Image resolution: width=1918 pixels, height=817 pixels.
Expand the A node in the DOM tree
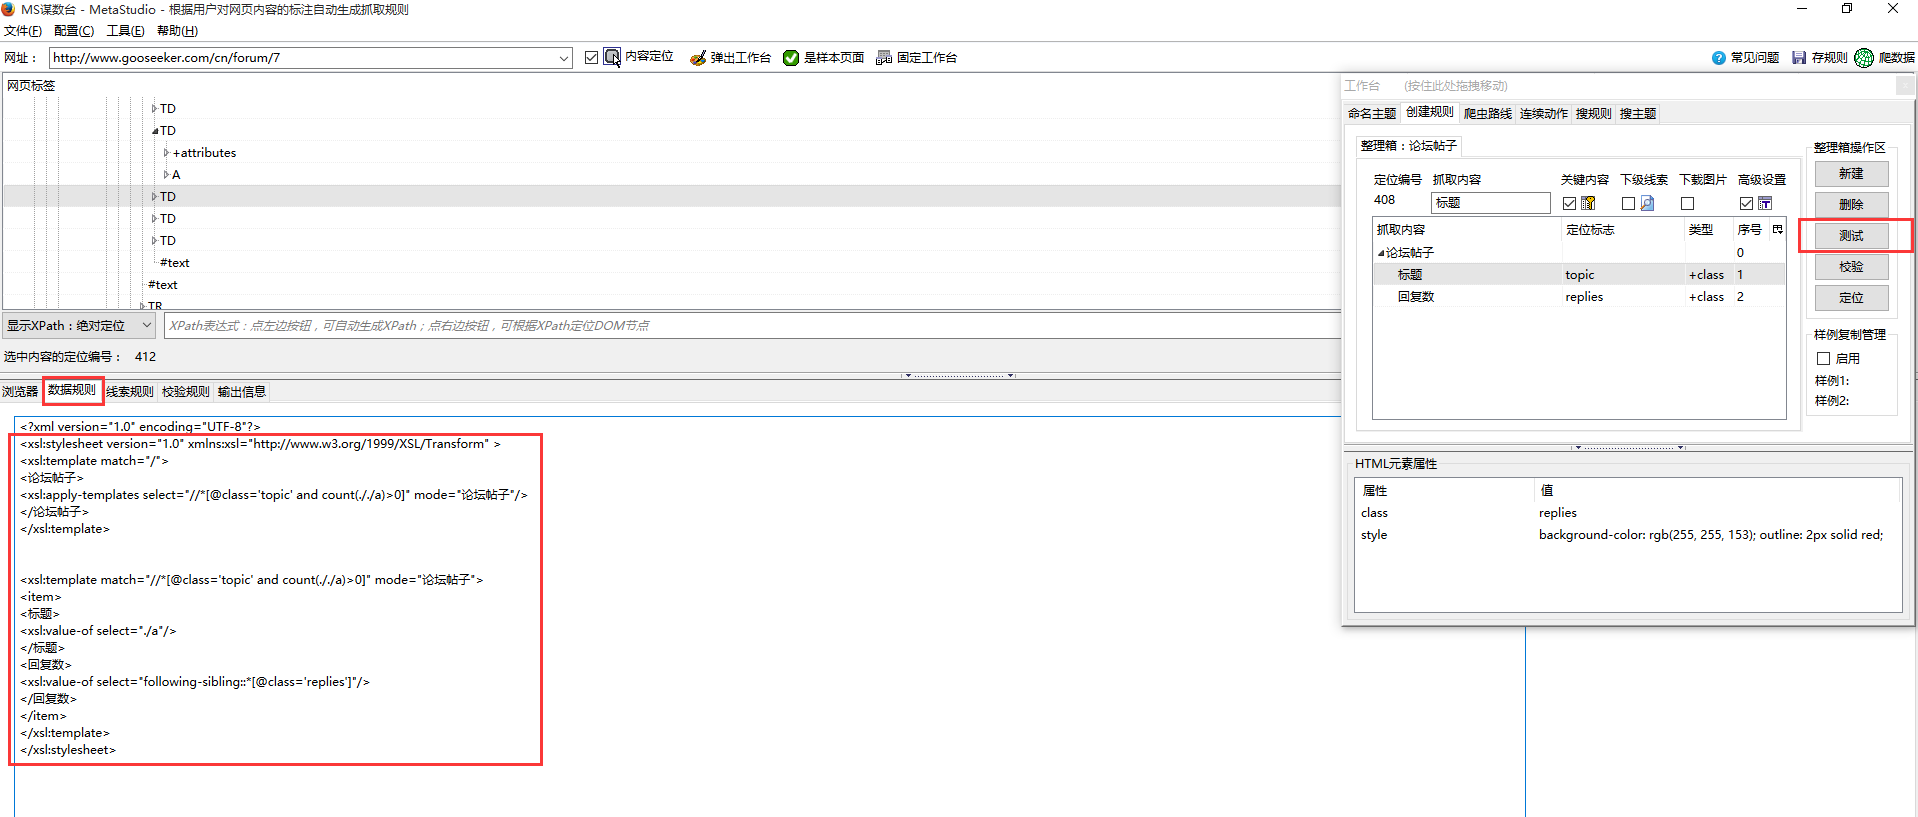166,174
